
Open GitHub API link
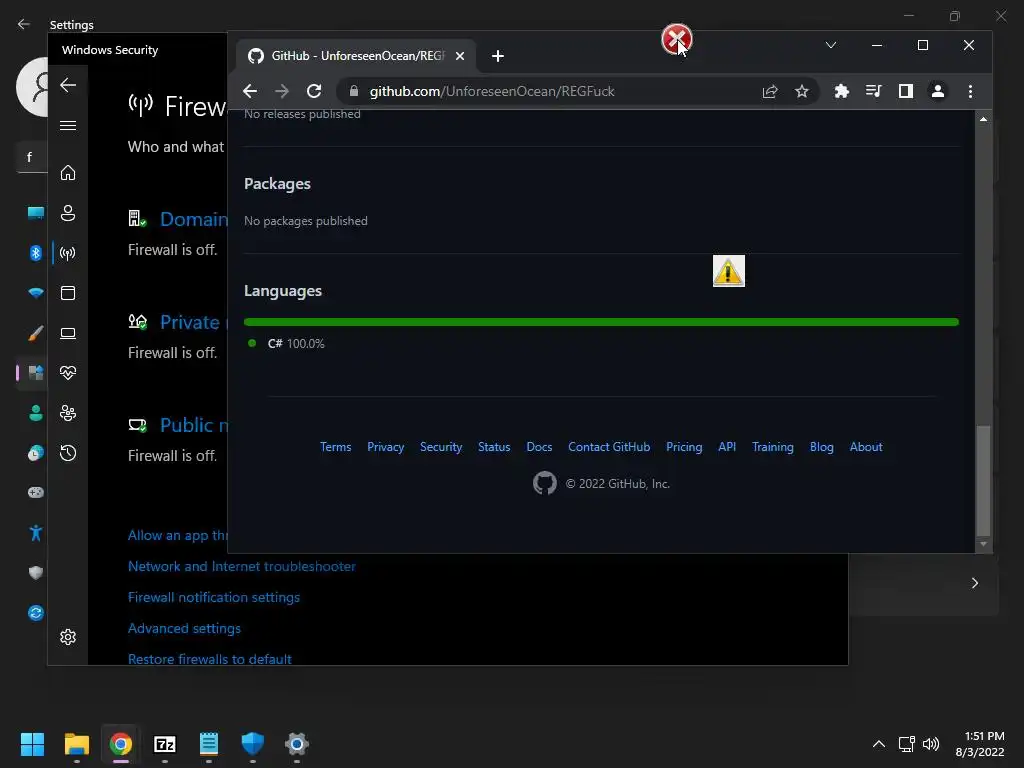coord(727,447)
